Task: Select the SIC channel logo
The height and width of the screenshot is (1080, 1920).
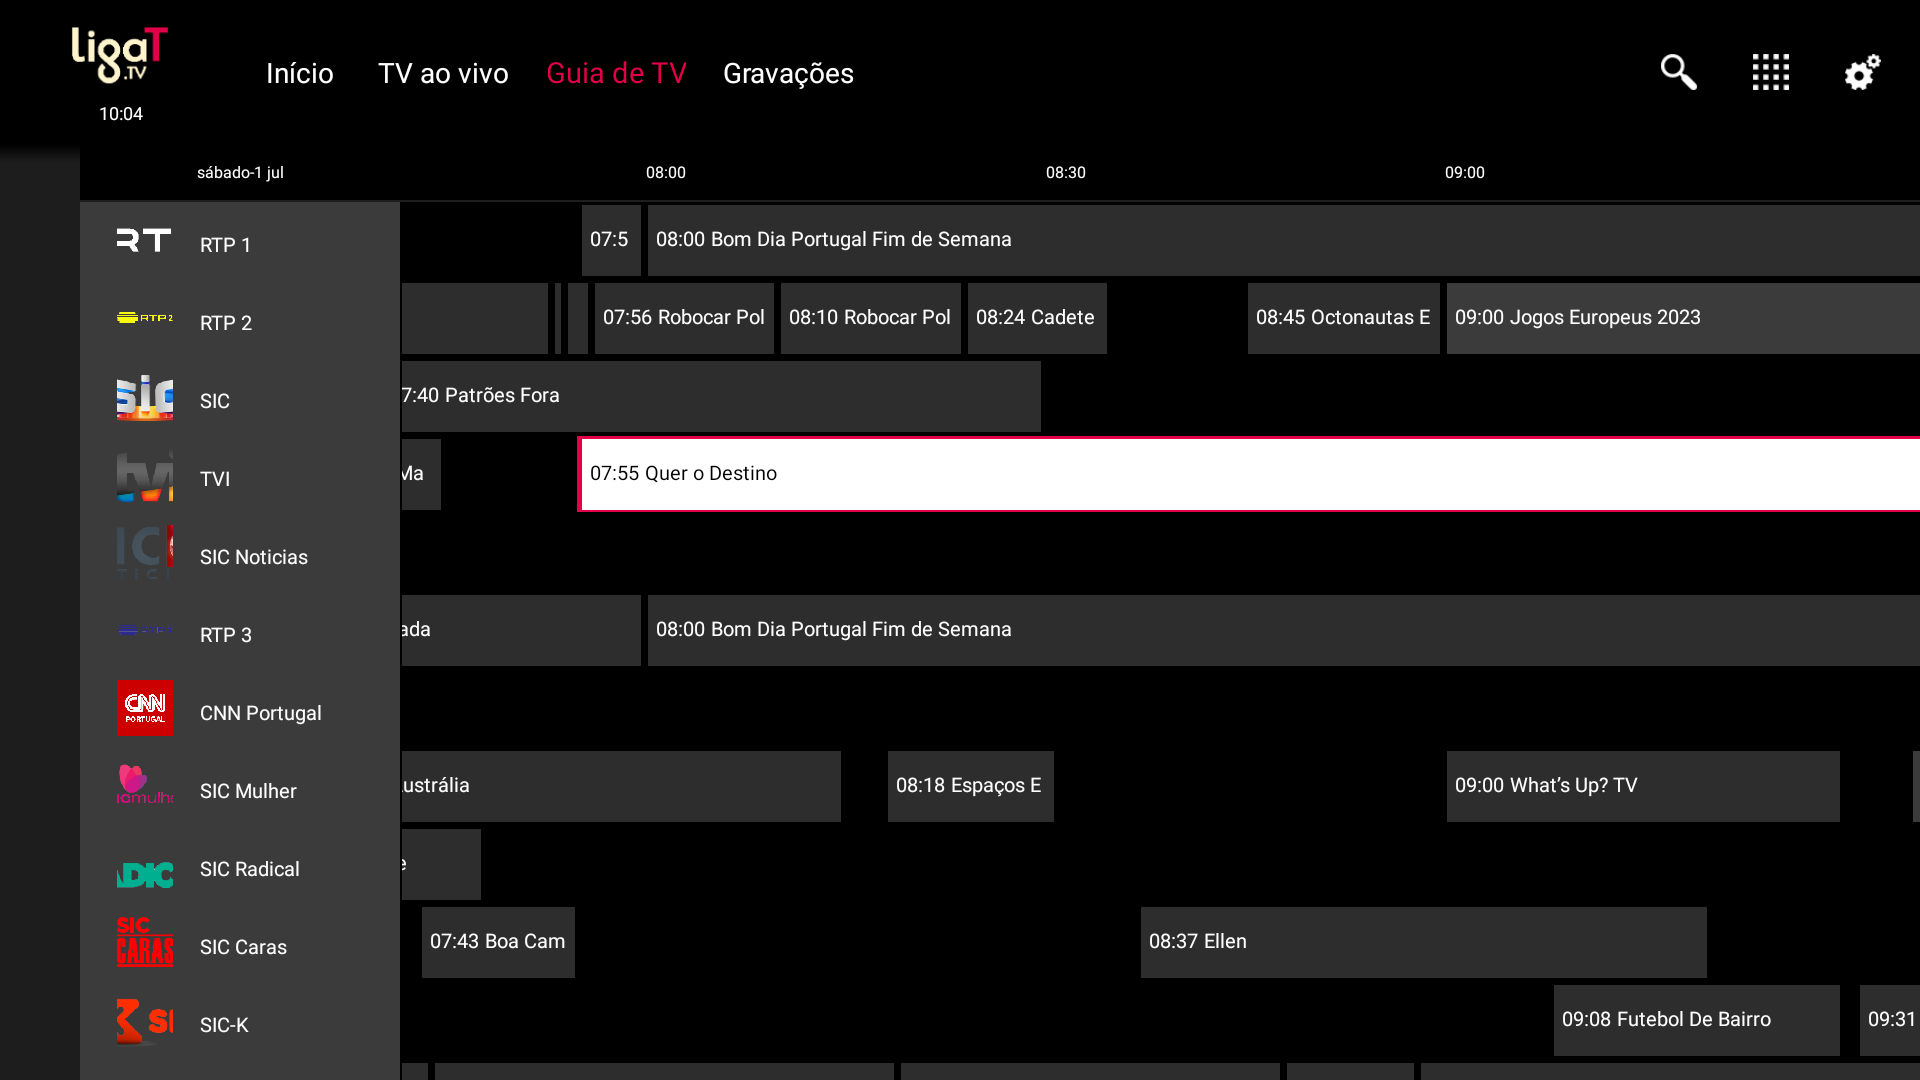Action: (x=145, y=398)
